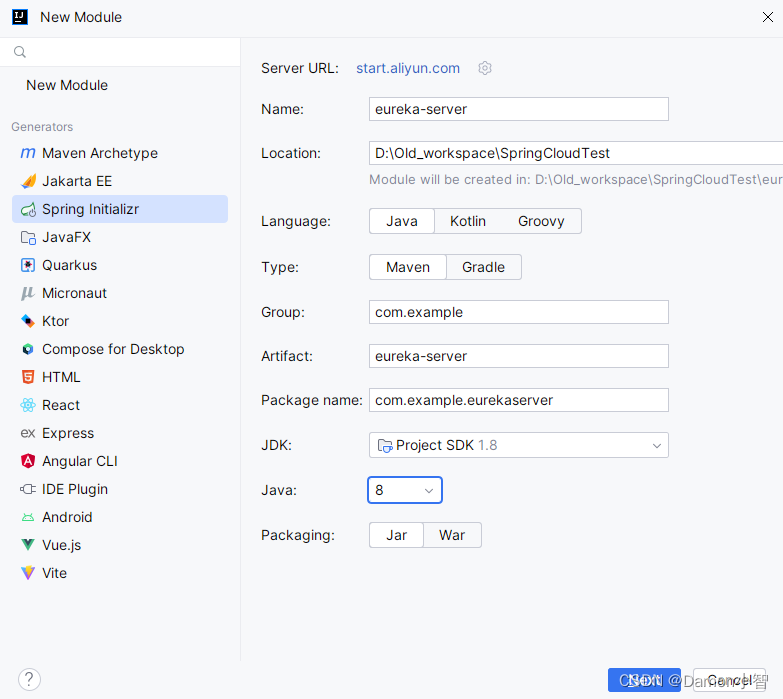Open help question mark icon

(29, 679)
